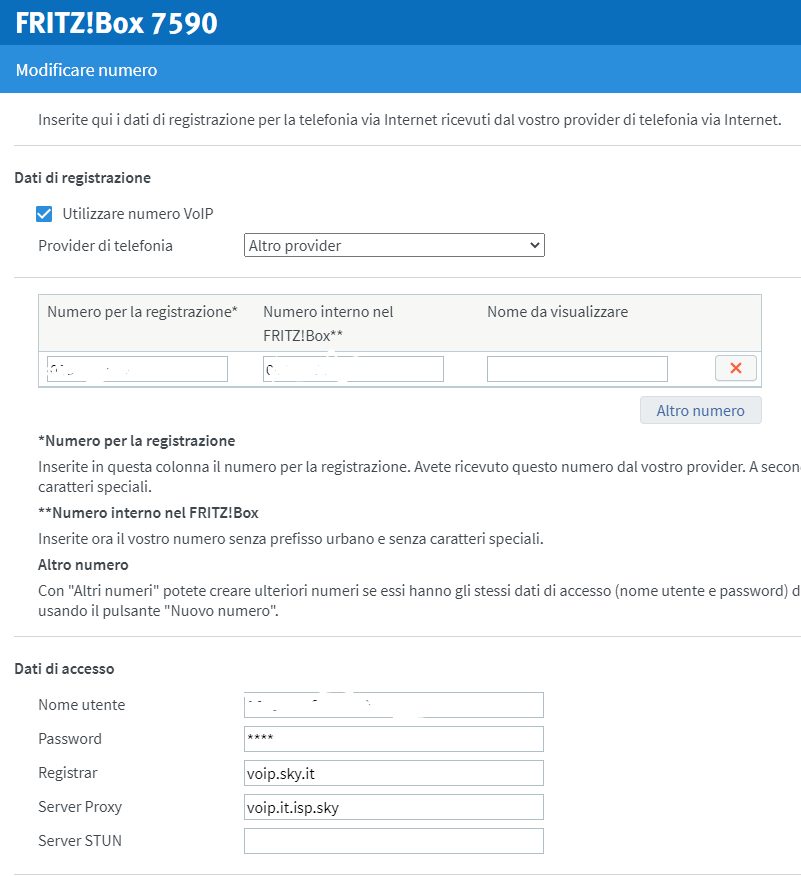Focus the Numero per la registrazione input
This screenshot has width=801, height=876.
click(x=138, y=369)
